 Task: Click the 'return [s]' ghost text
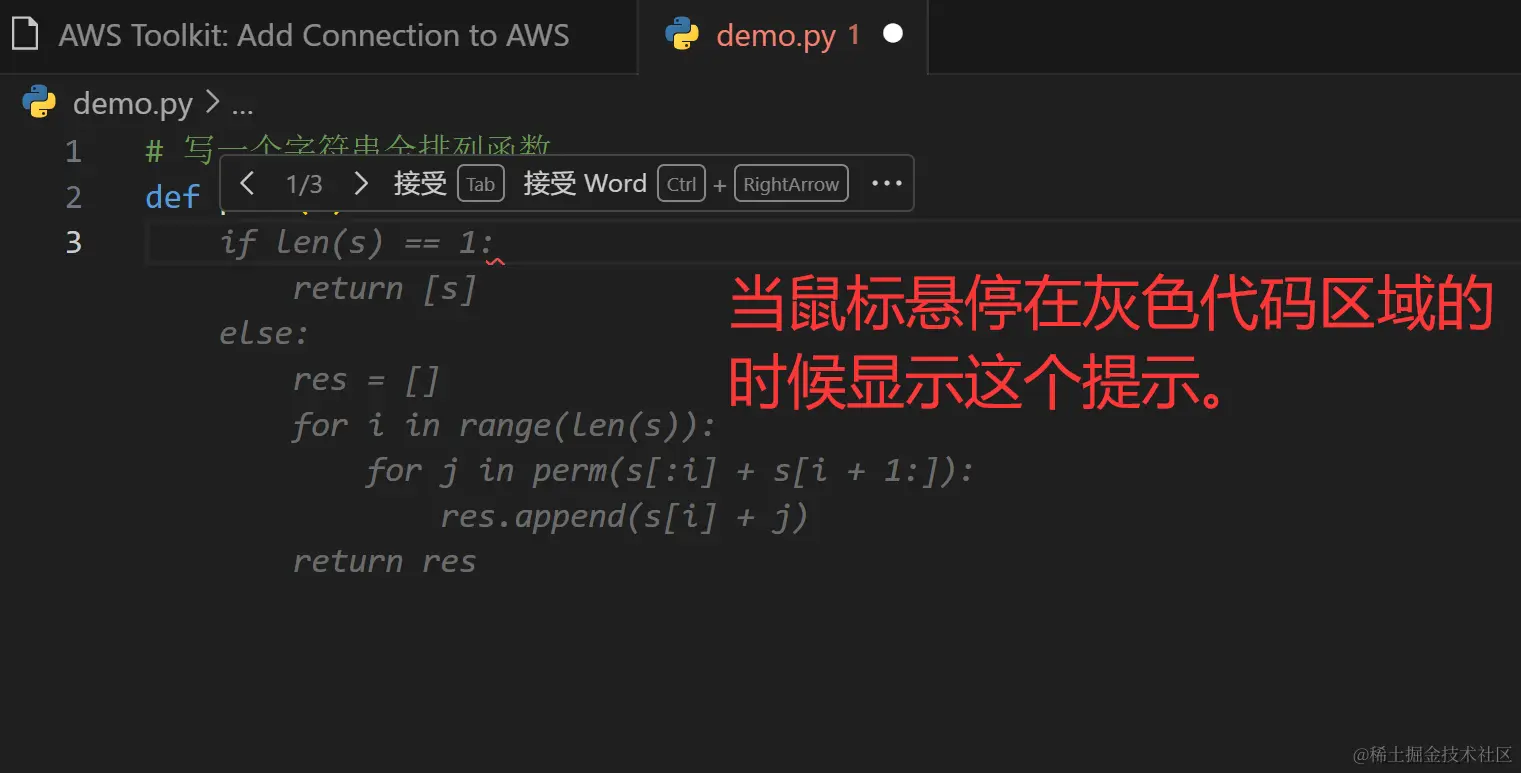coord(384,289)
